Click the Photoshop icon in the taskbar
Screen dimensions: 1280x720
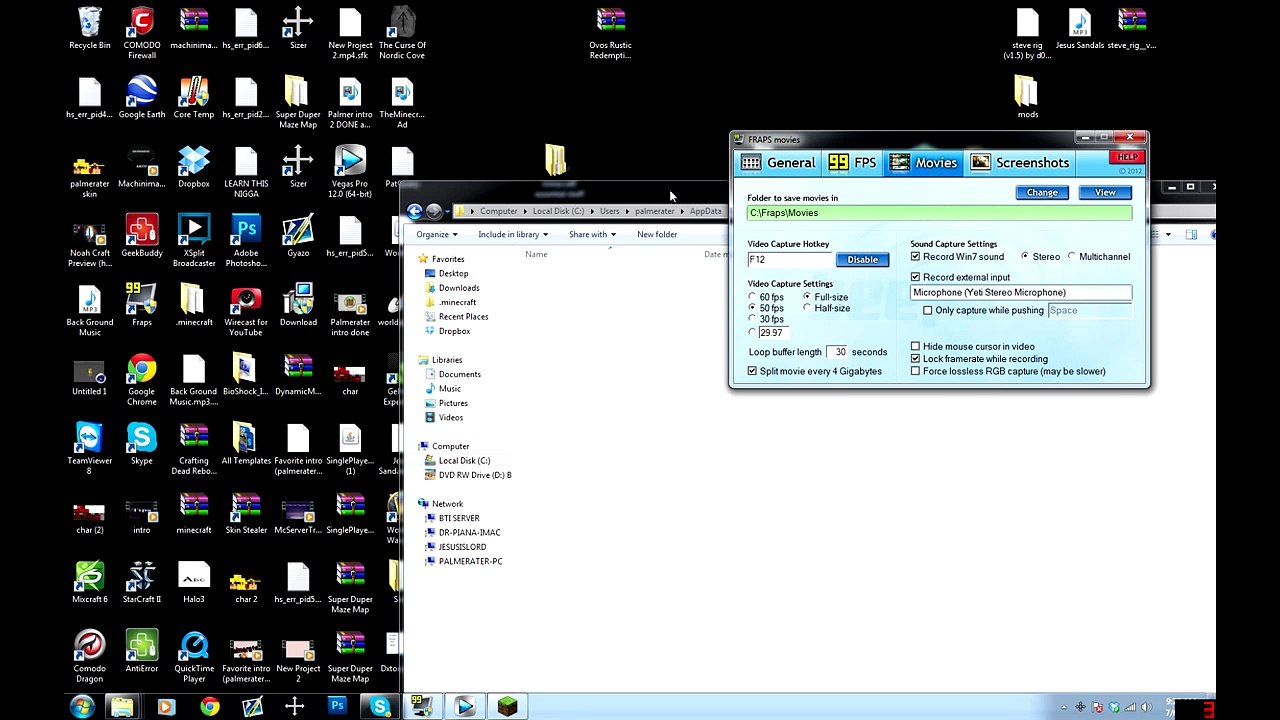tap(337, 706)
